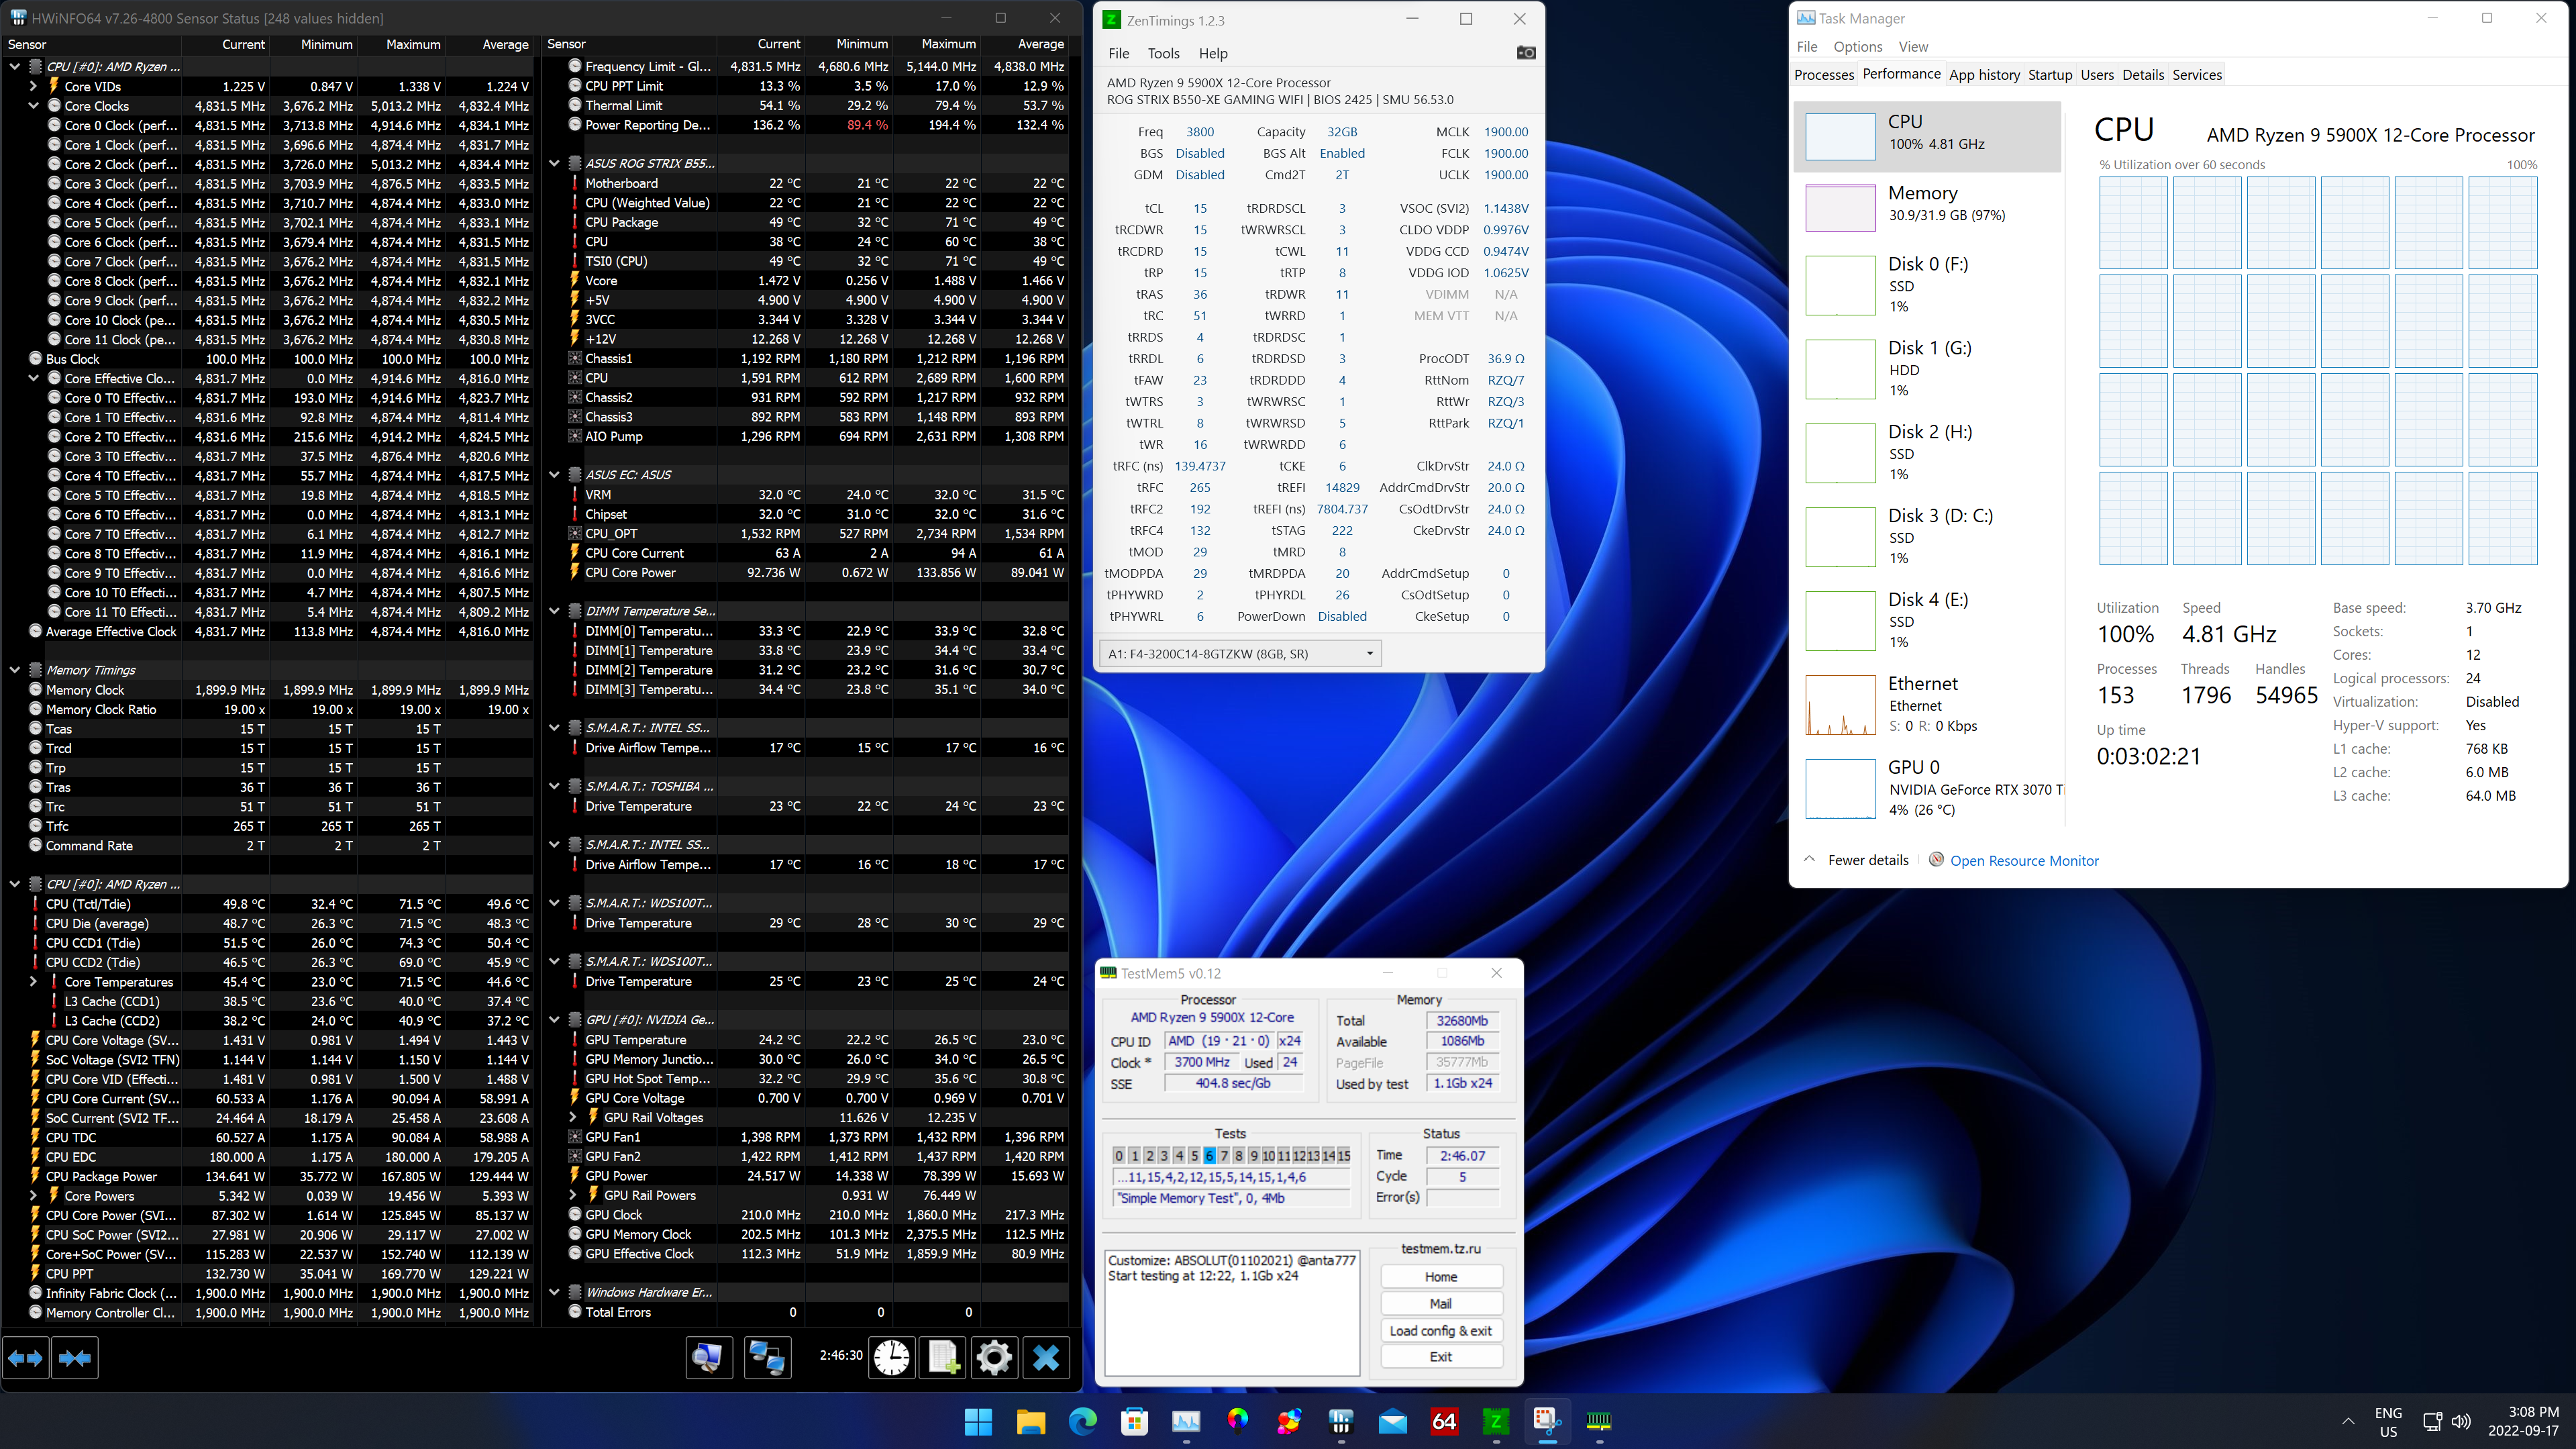
Task: Start HWiNFO sensor logging file icon
Action: tap(943, 1358)
